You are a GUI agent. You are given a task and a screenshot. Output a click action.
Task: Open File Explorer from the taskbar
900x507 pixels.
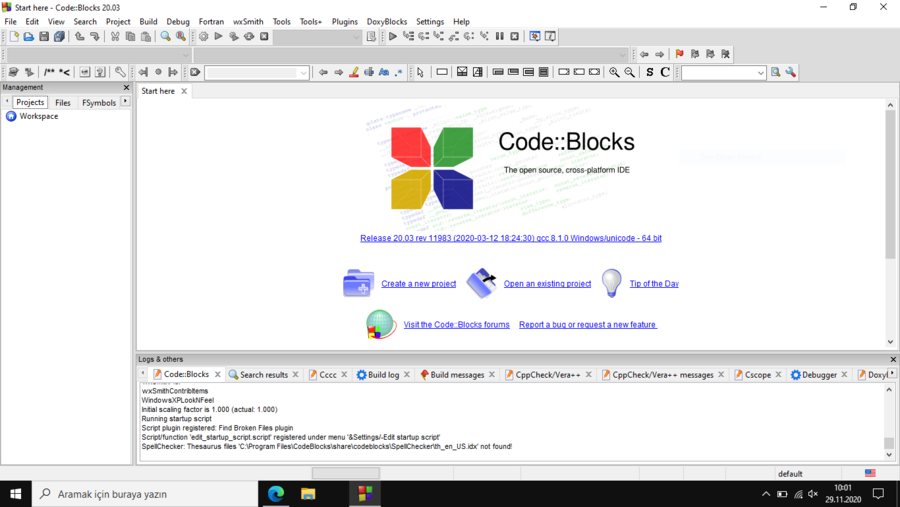click(x=308, y=494)
